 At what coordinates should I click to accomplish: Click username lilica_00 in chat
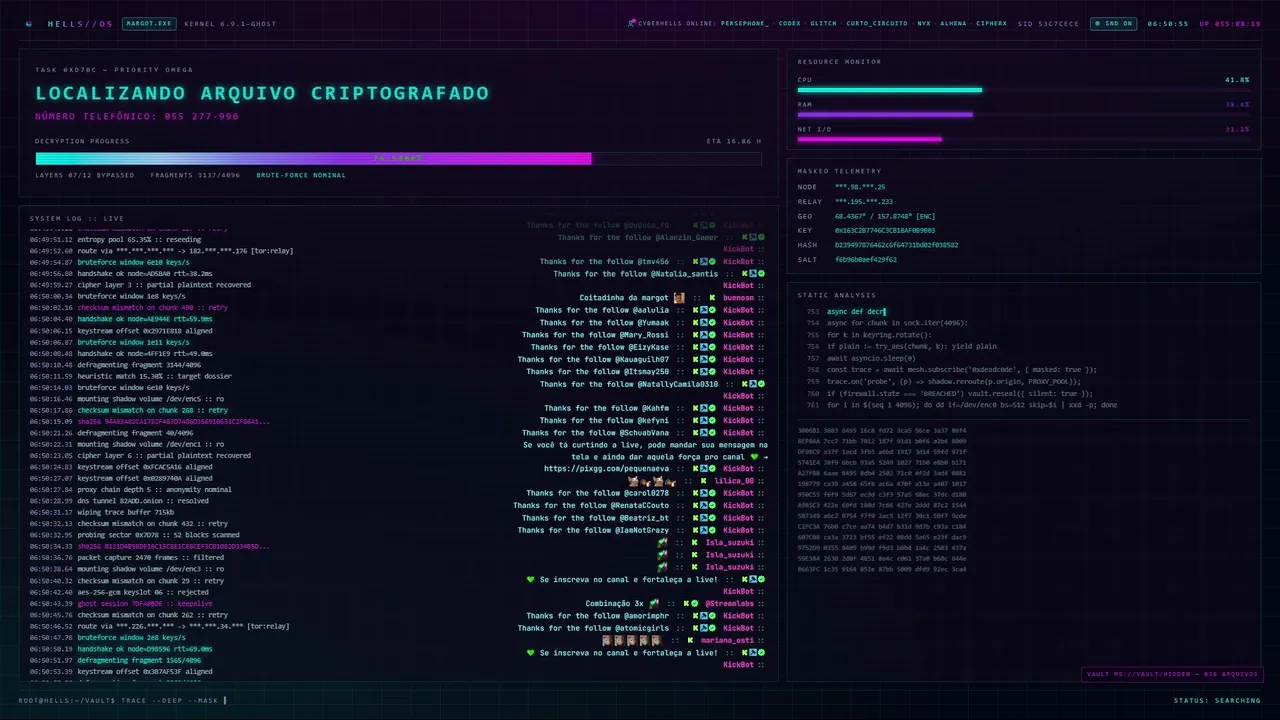click(x=734, y=481)
